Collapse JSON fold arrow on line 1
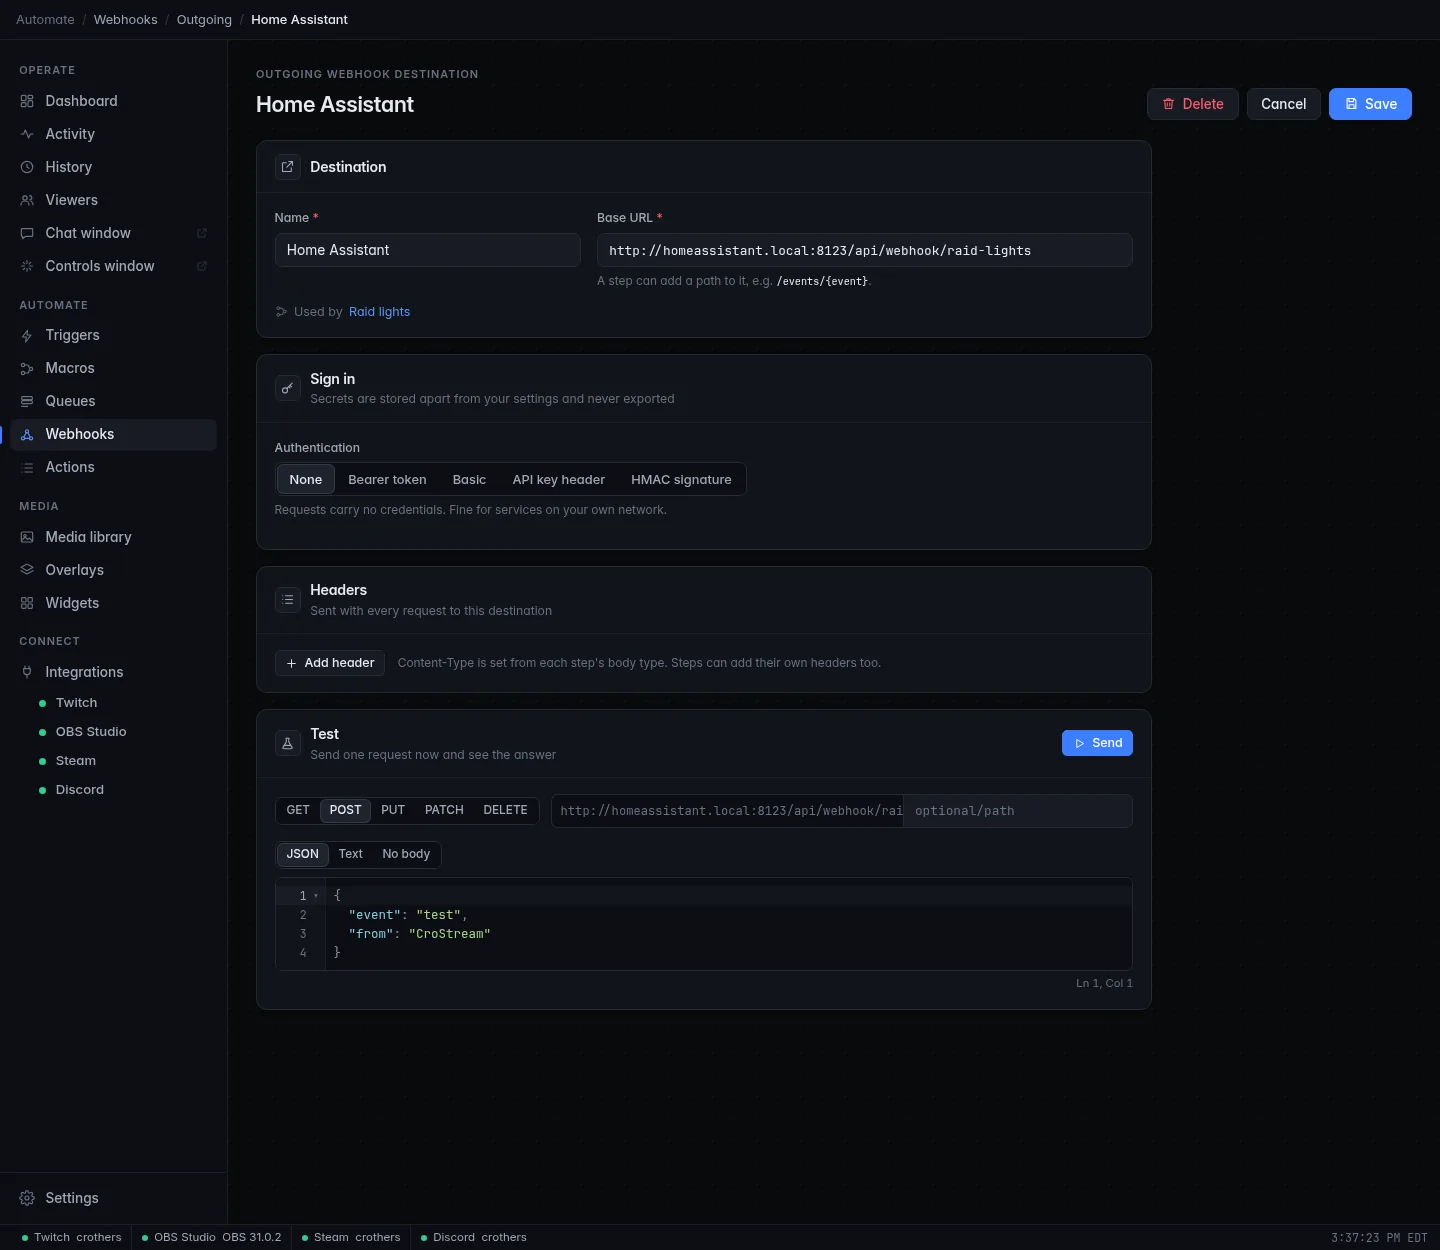This screenshot has height=1250, width=1440. point(316,896)
